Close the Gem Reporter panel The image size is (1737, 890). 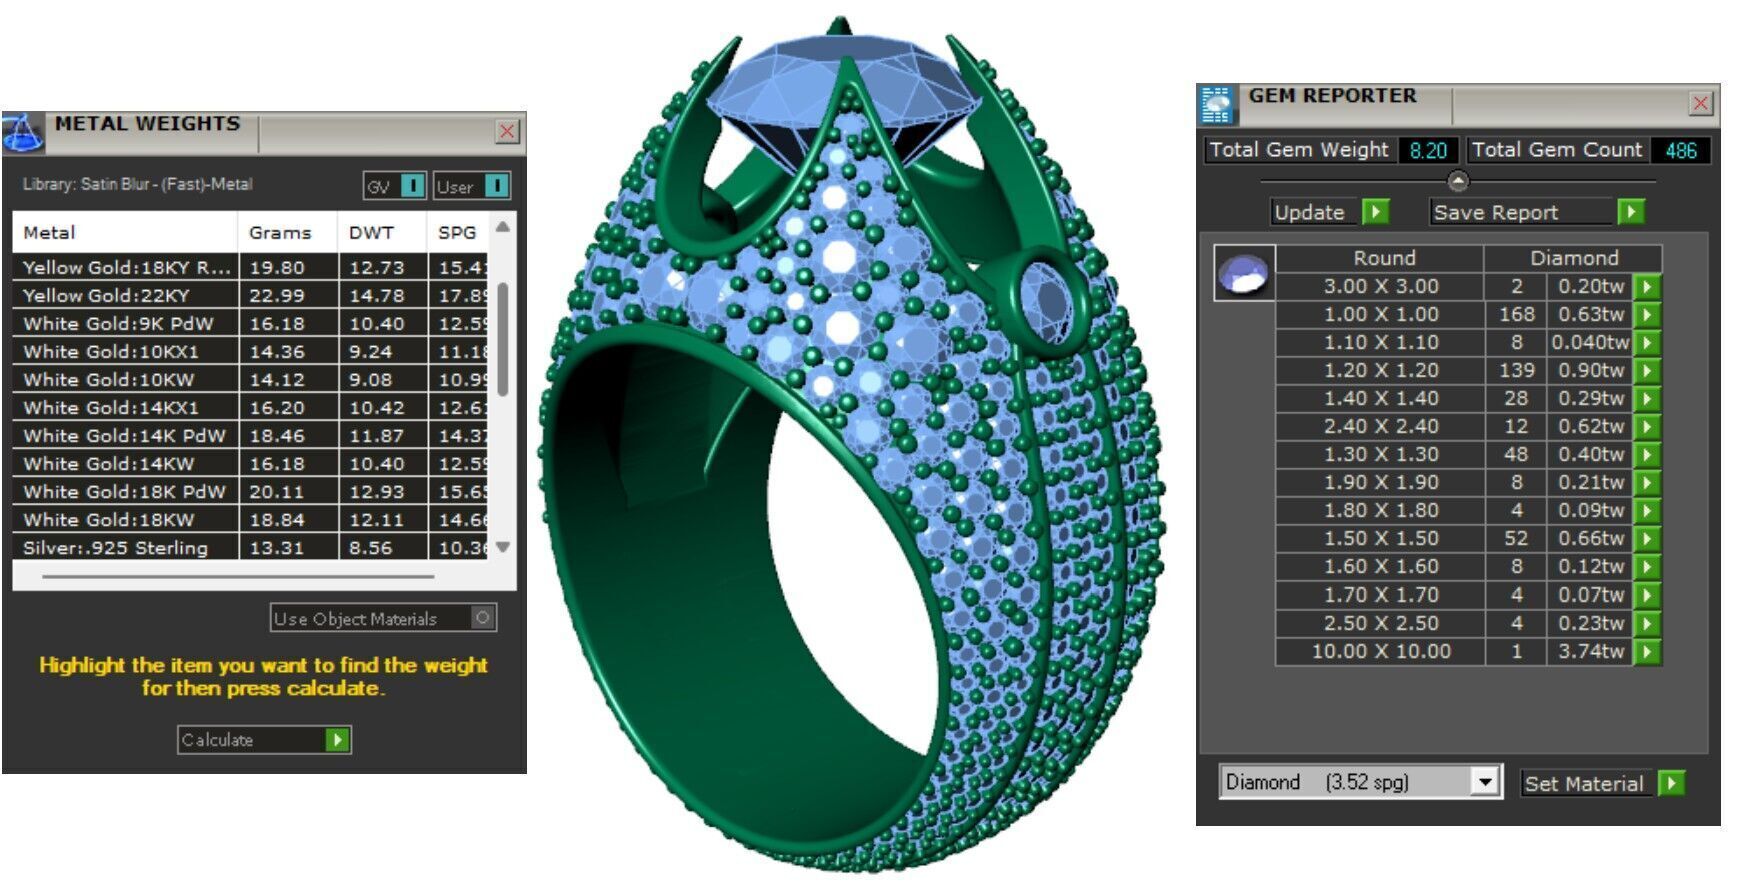[x=1701, y=103]
